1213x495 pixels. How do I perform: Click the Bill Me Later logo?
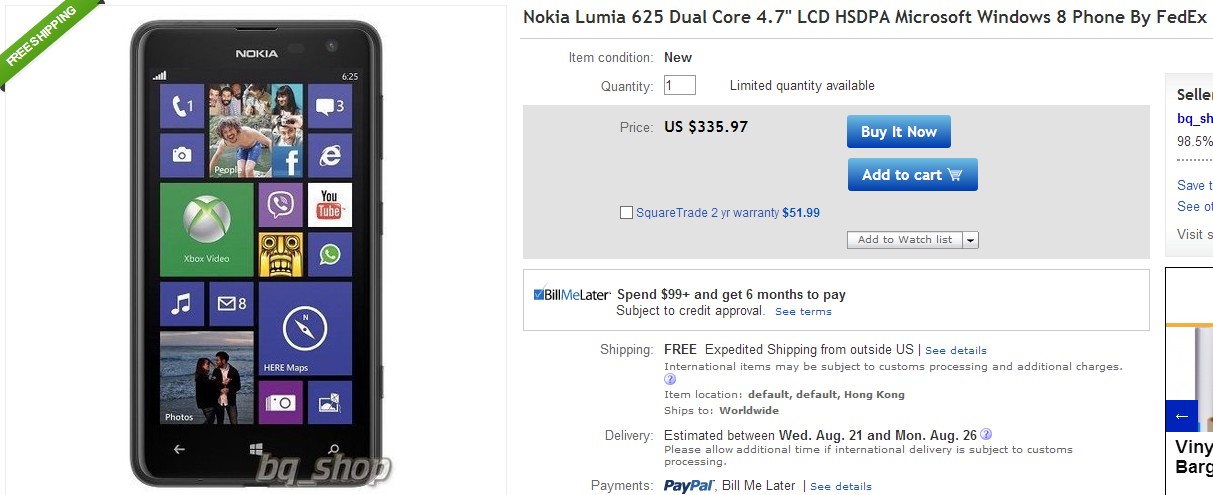tap(572, 295)
